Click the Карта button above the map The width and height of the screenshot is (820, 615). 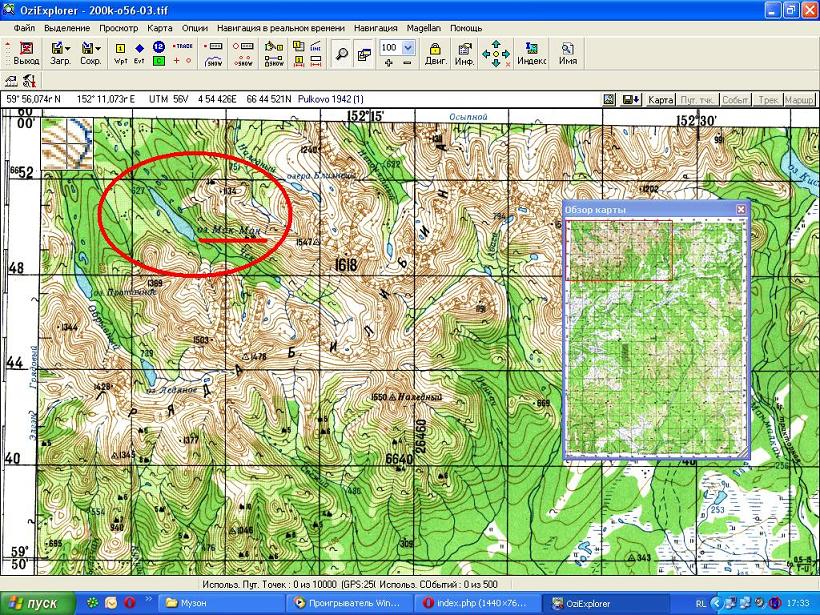(661, 100)
